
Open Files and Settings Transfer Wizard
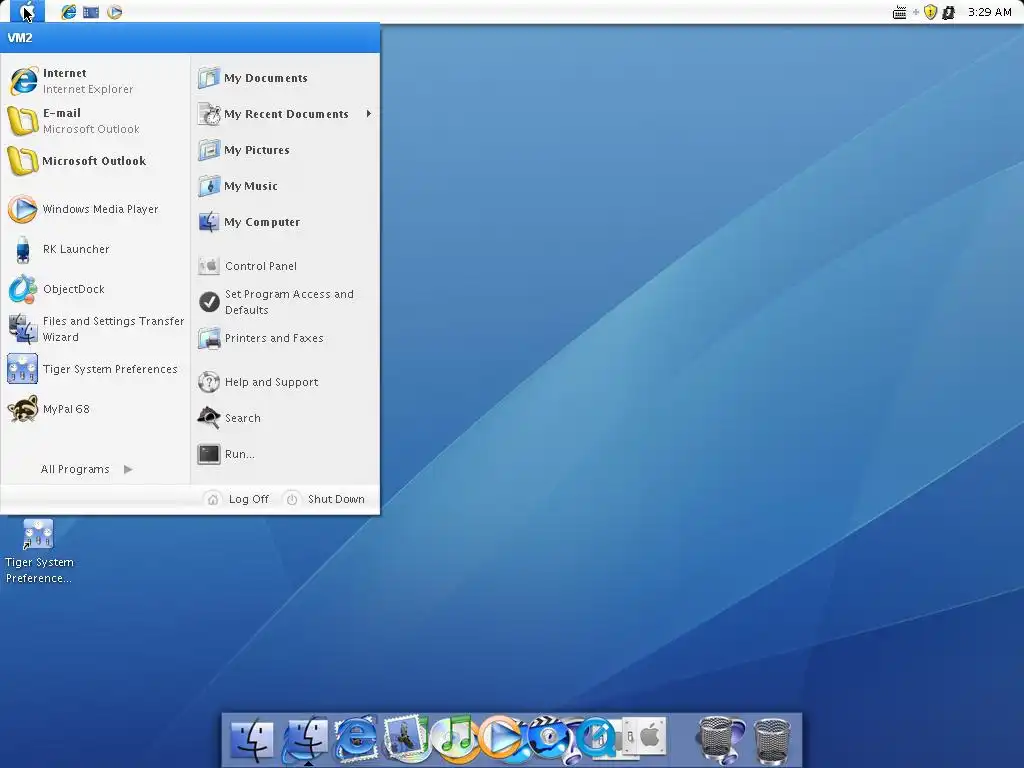click(95, 328)
